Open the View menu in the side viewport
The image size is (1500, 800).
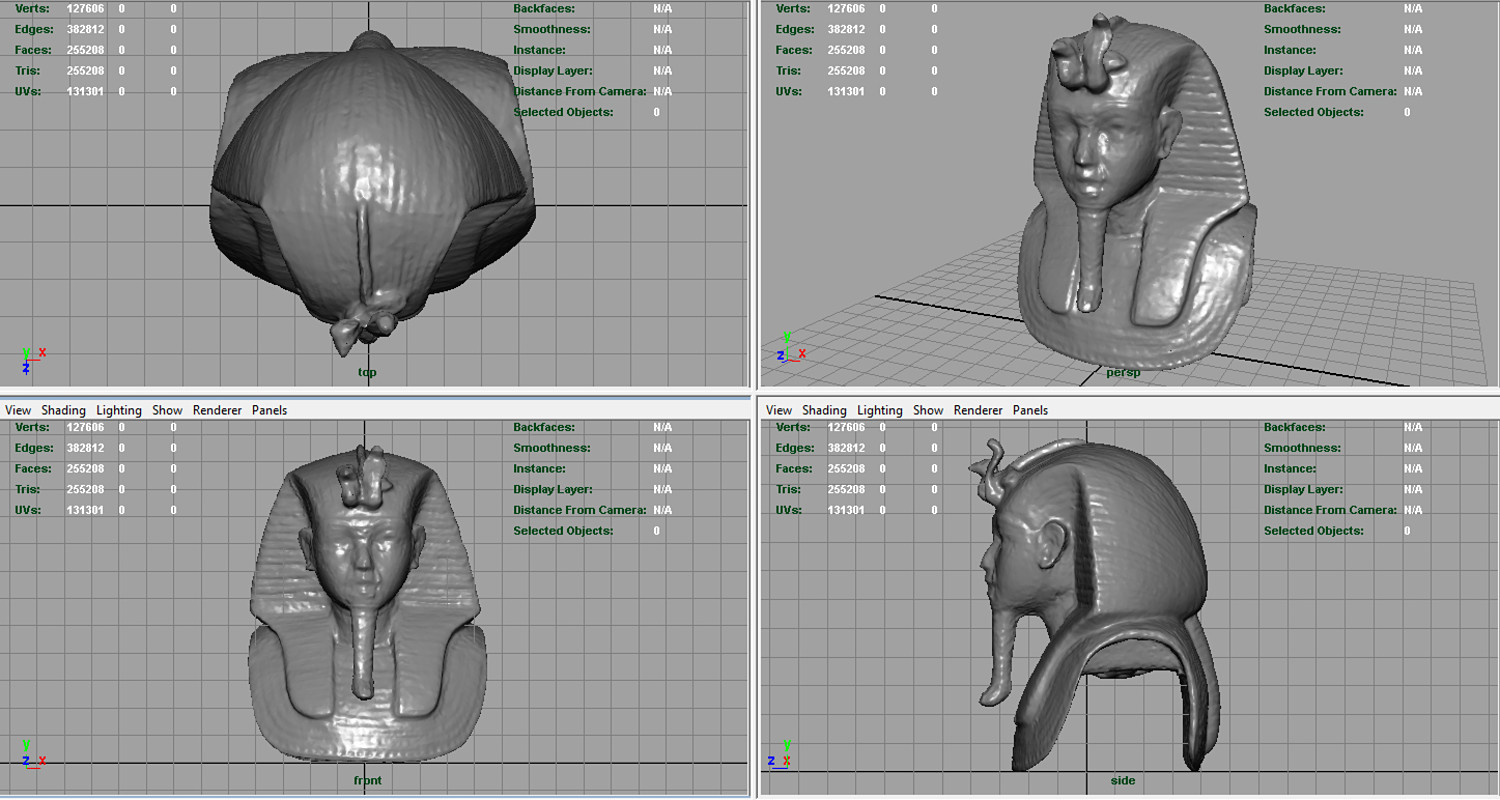(x=779, y=410)
